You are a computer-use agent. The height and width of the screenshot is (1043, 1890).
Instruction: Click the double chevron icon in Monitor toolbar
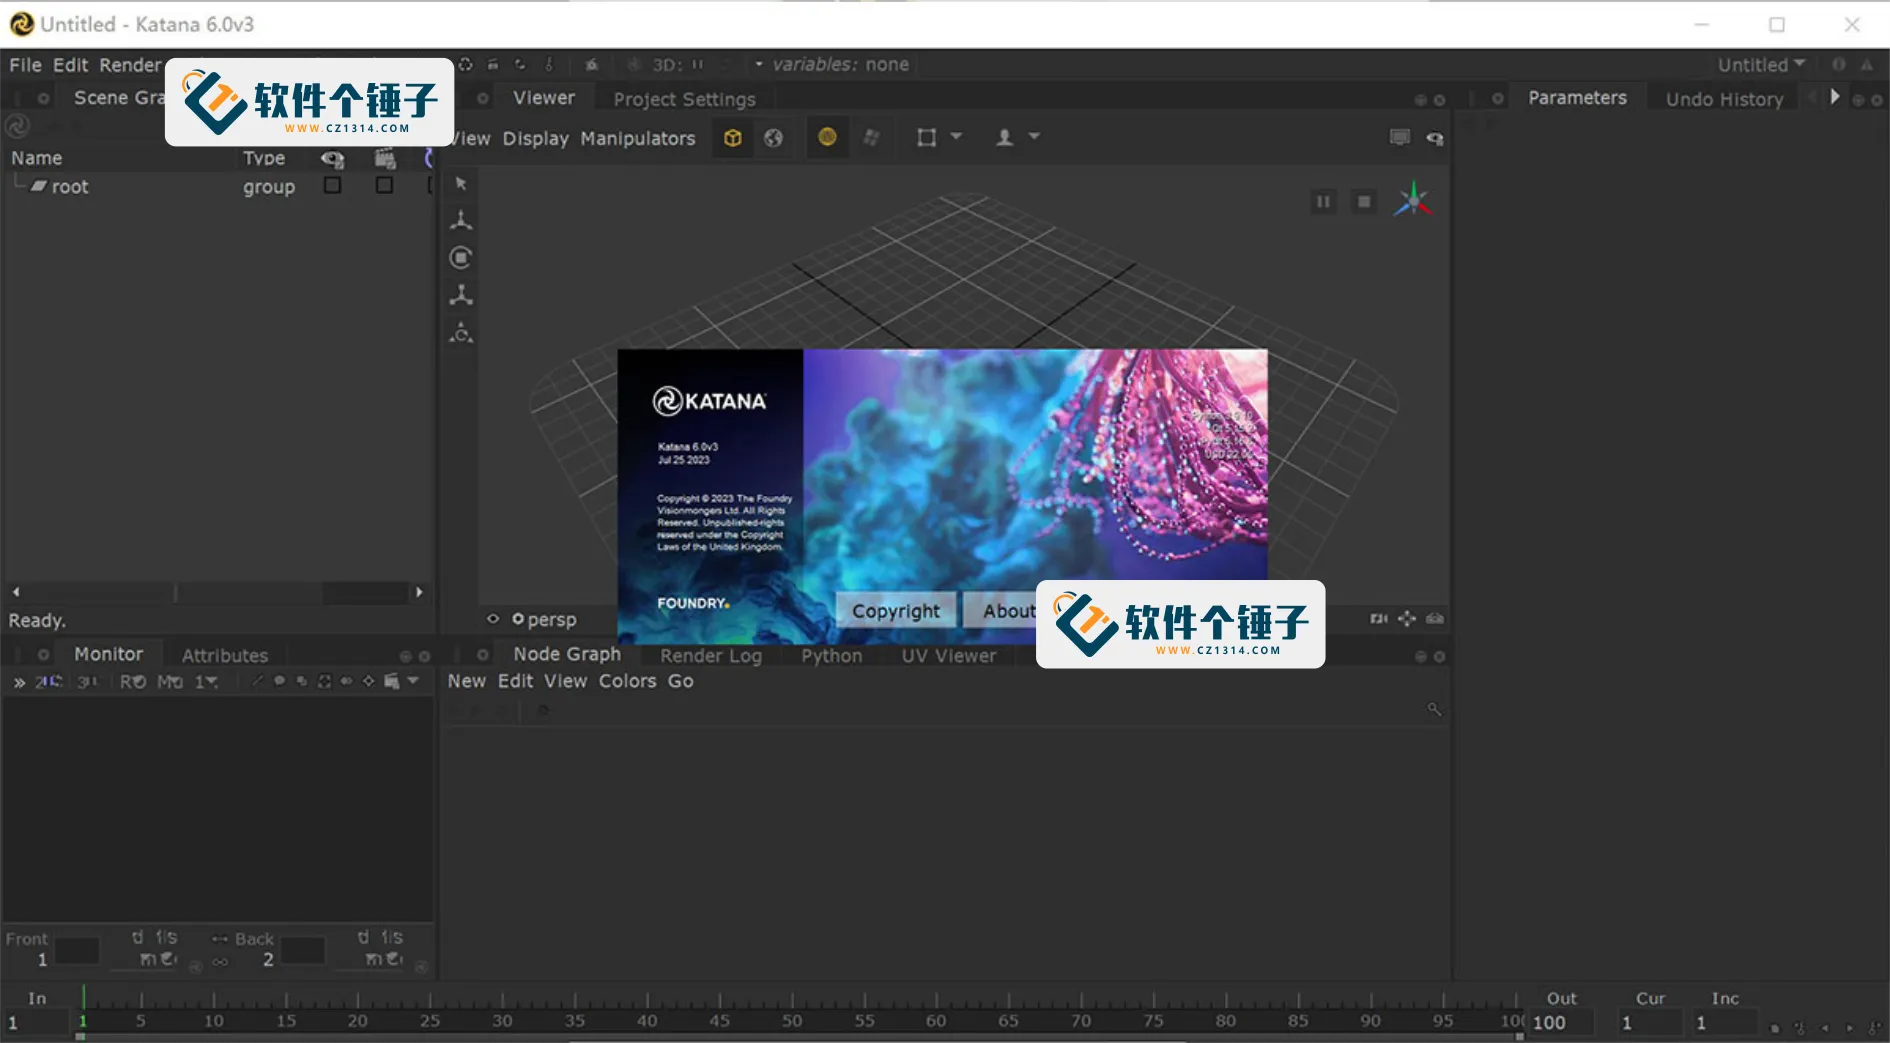18,682
